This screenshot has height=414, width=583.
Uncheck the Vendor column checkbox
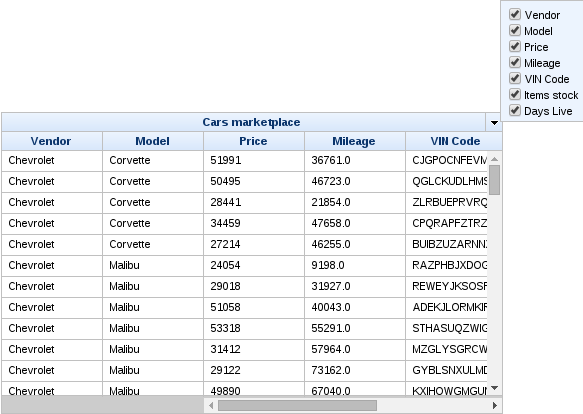point(515,14)
